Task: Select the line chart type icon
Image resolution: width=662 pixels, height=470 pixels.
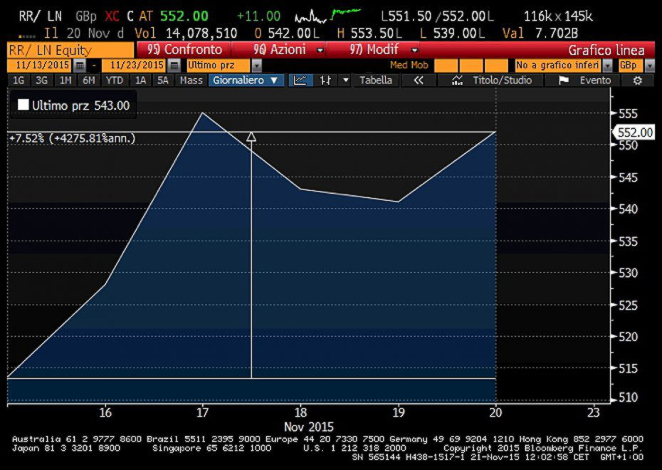Action: pos(300,80)
